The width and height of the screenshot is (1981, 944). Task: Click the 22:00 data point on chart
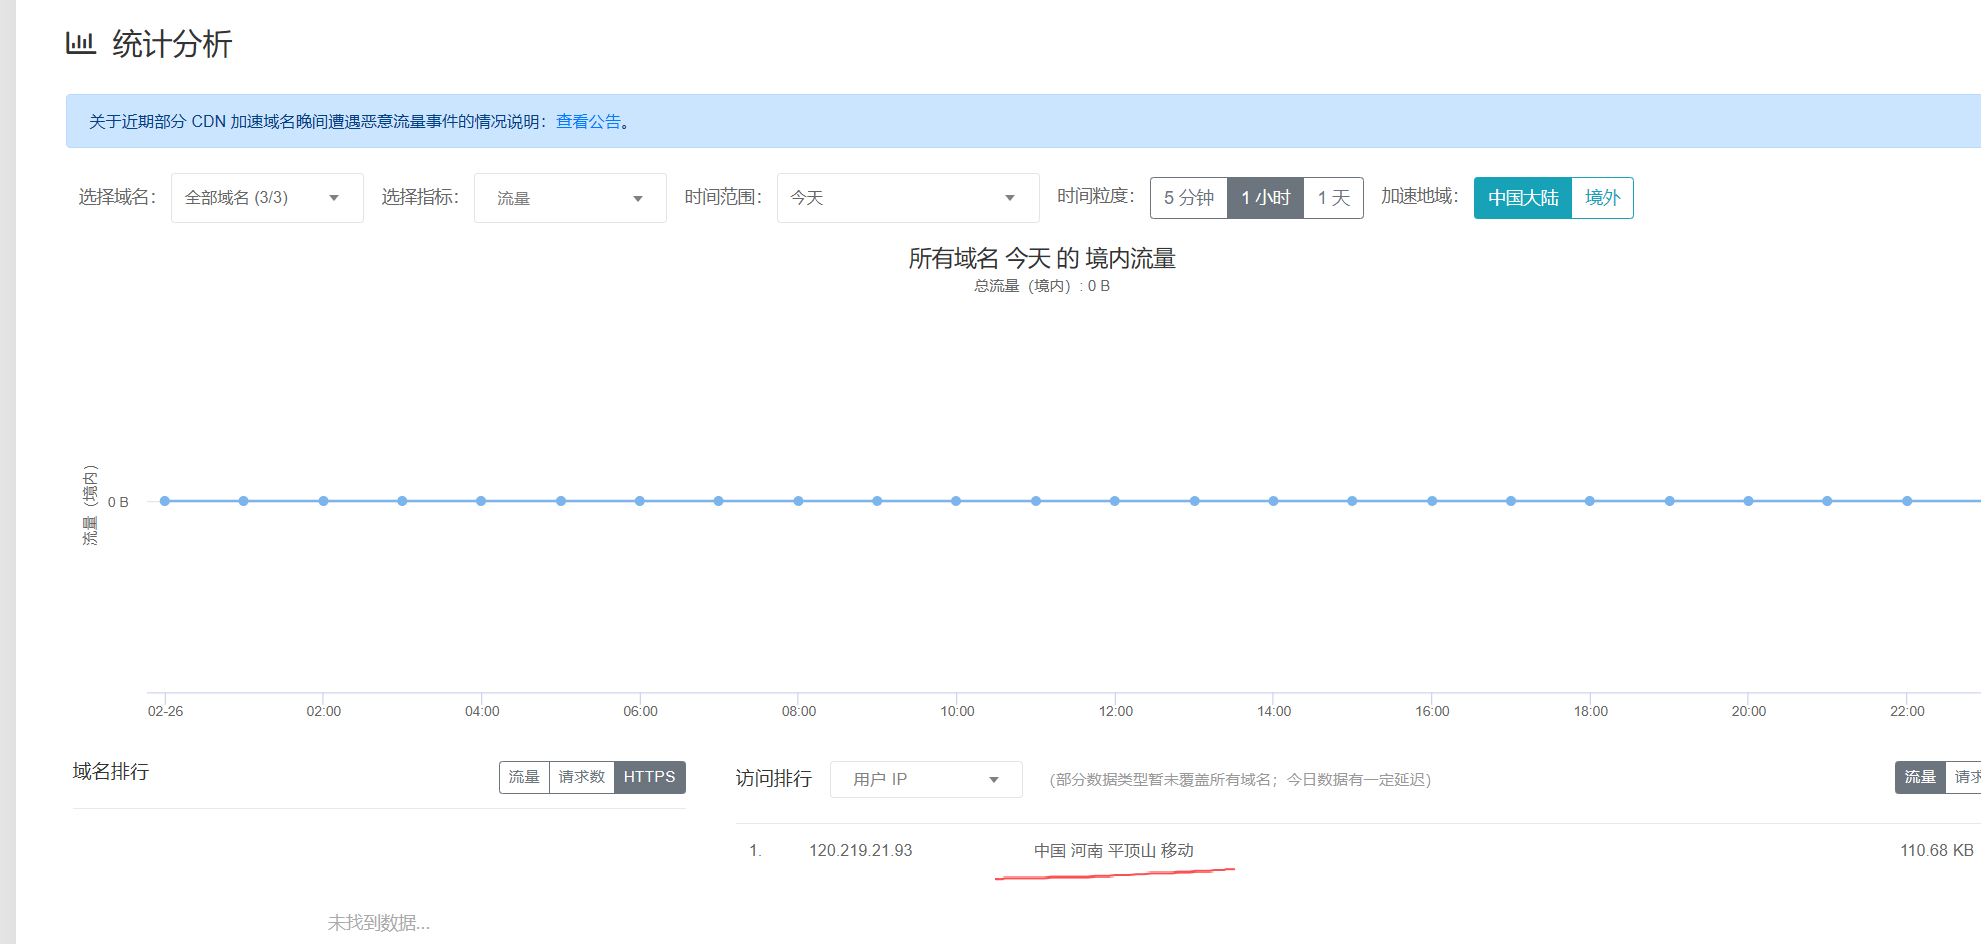[1907, 501]
